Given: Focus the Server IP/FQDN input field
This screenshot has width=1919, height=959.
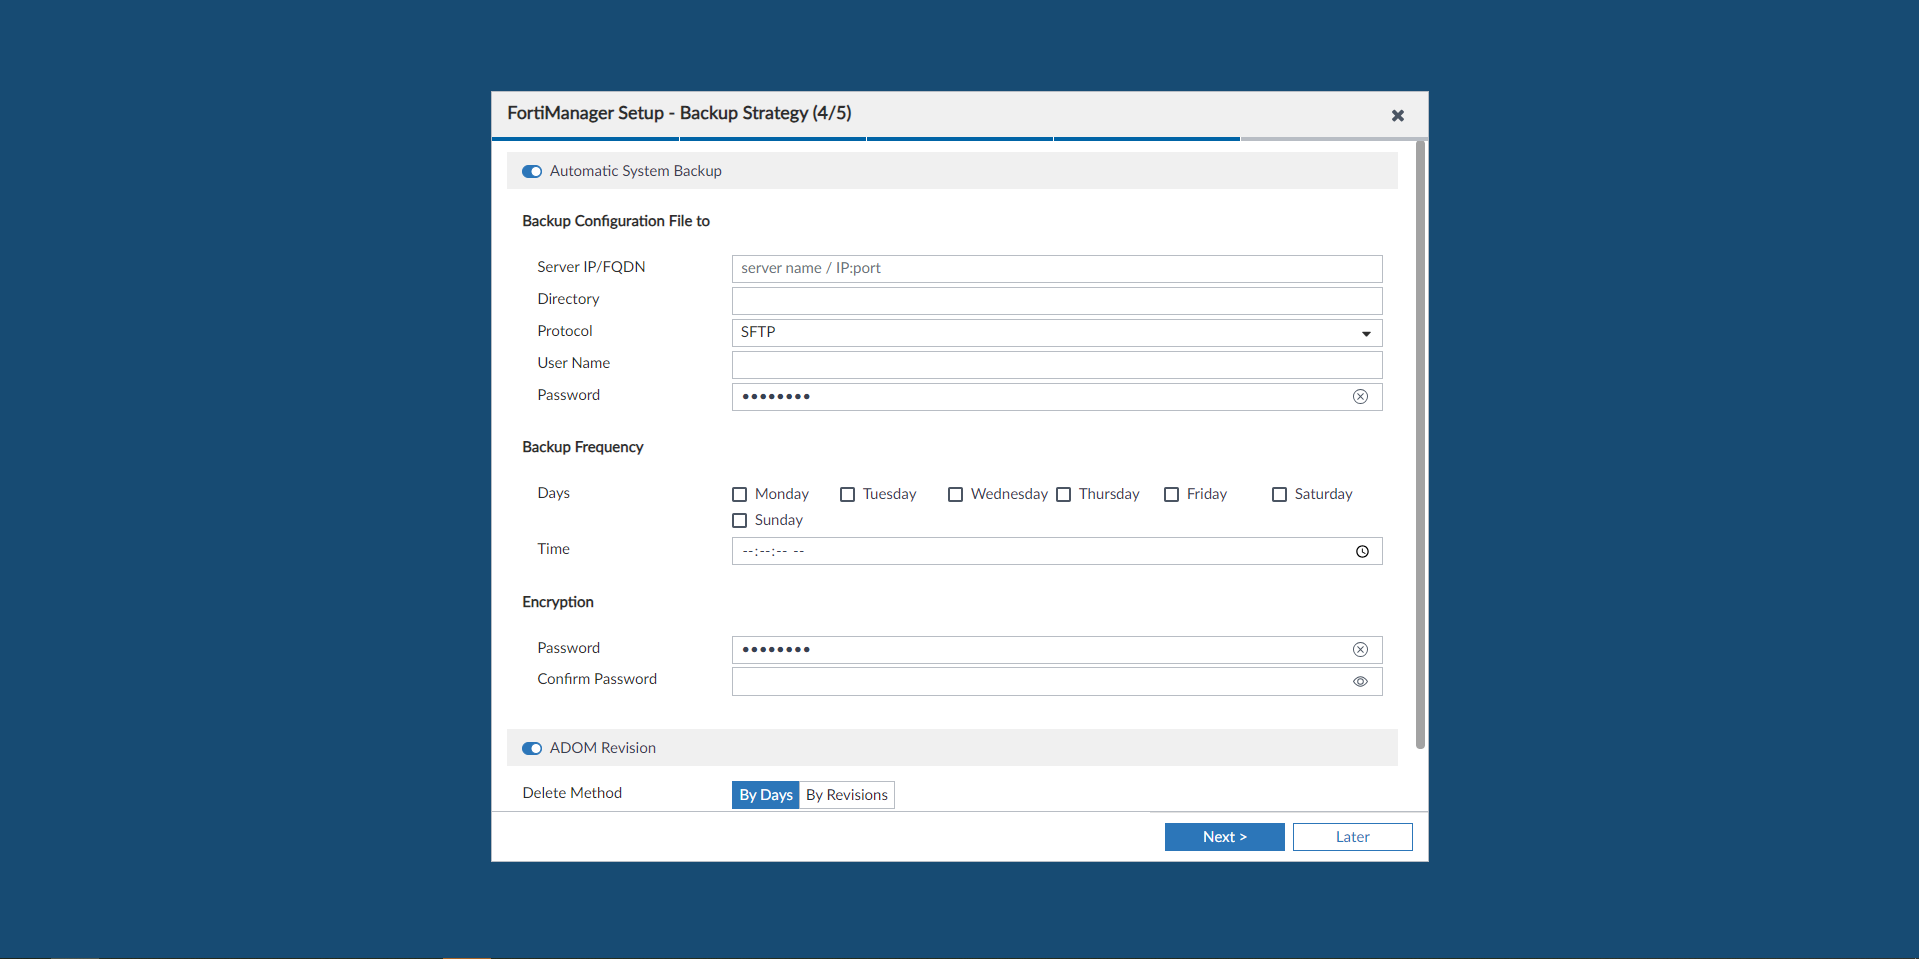Looking at the screenshot, I should (x=1056, y=269).
